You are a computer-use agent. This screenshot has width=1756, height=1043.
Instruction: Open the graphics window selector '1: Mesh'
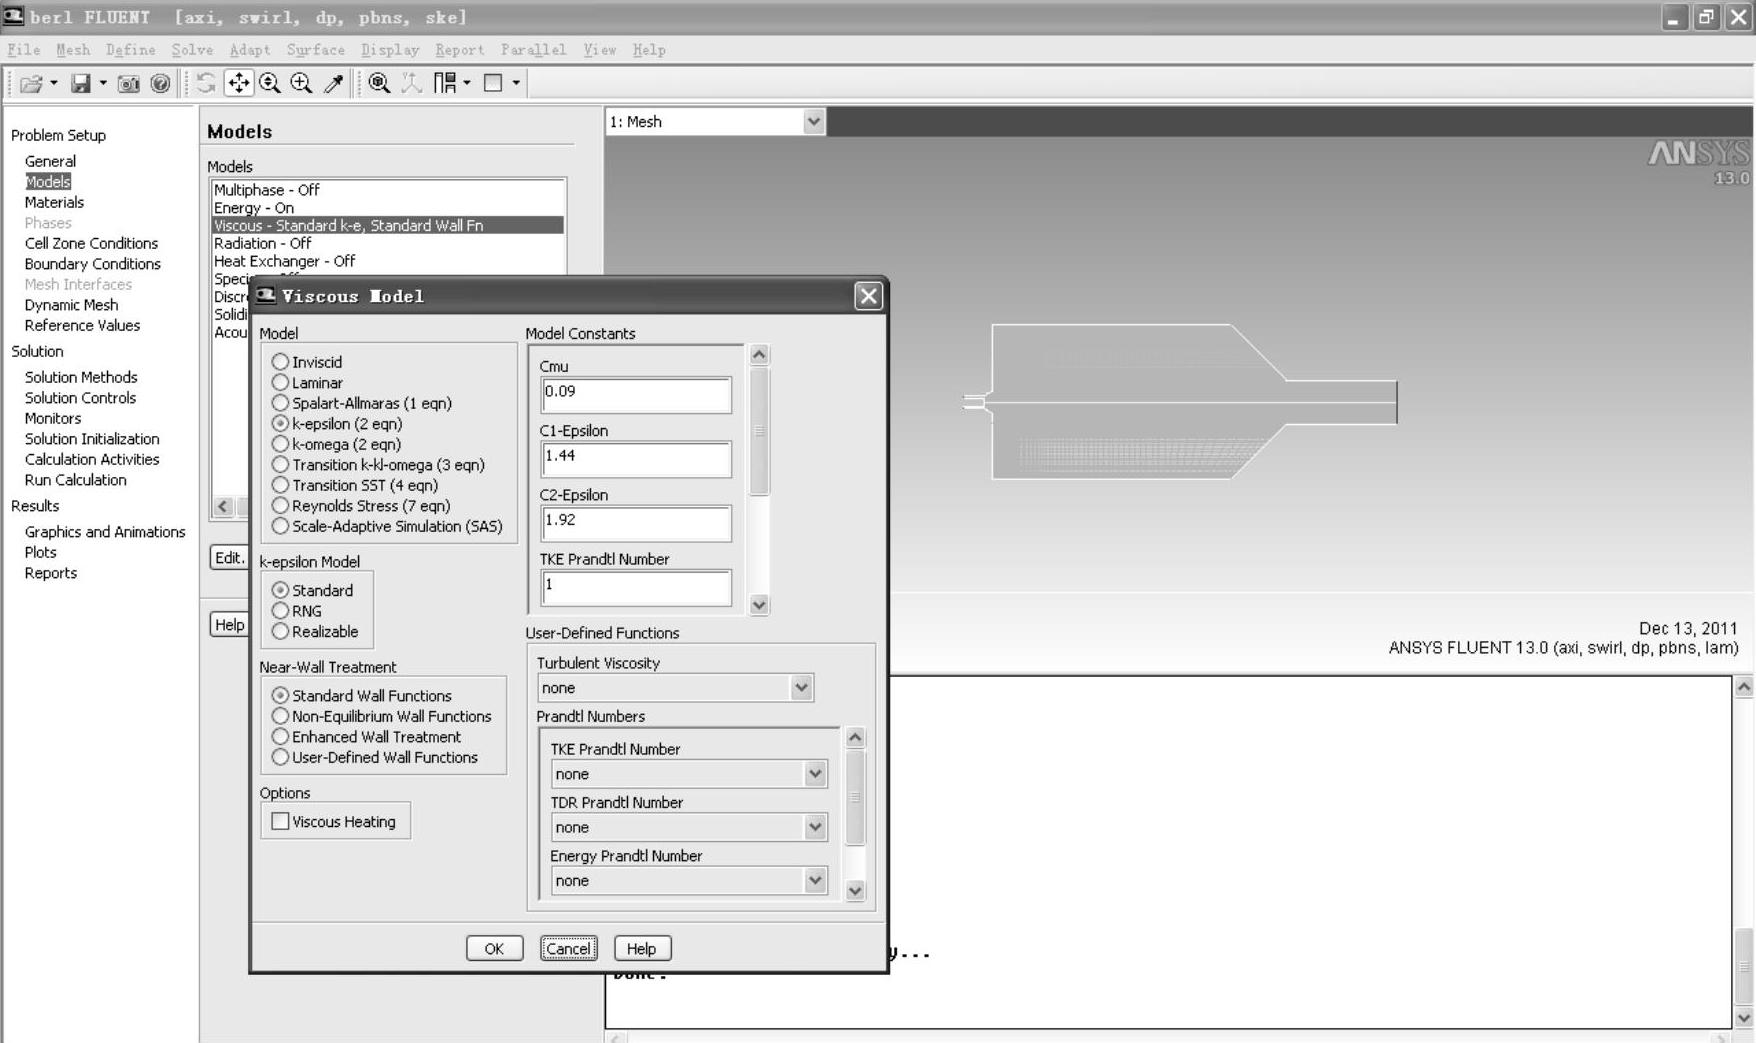tap(715, 122)
